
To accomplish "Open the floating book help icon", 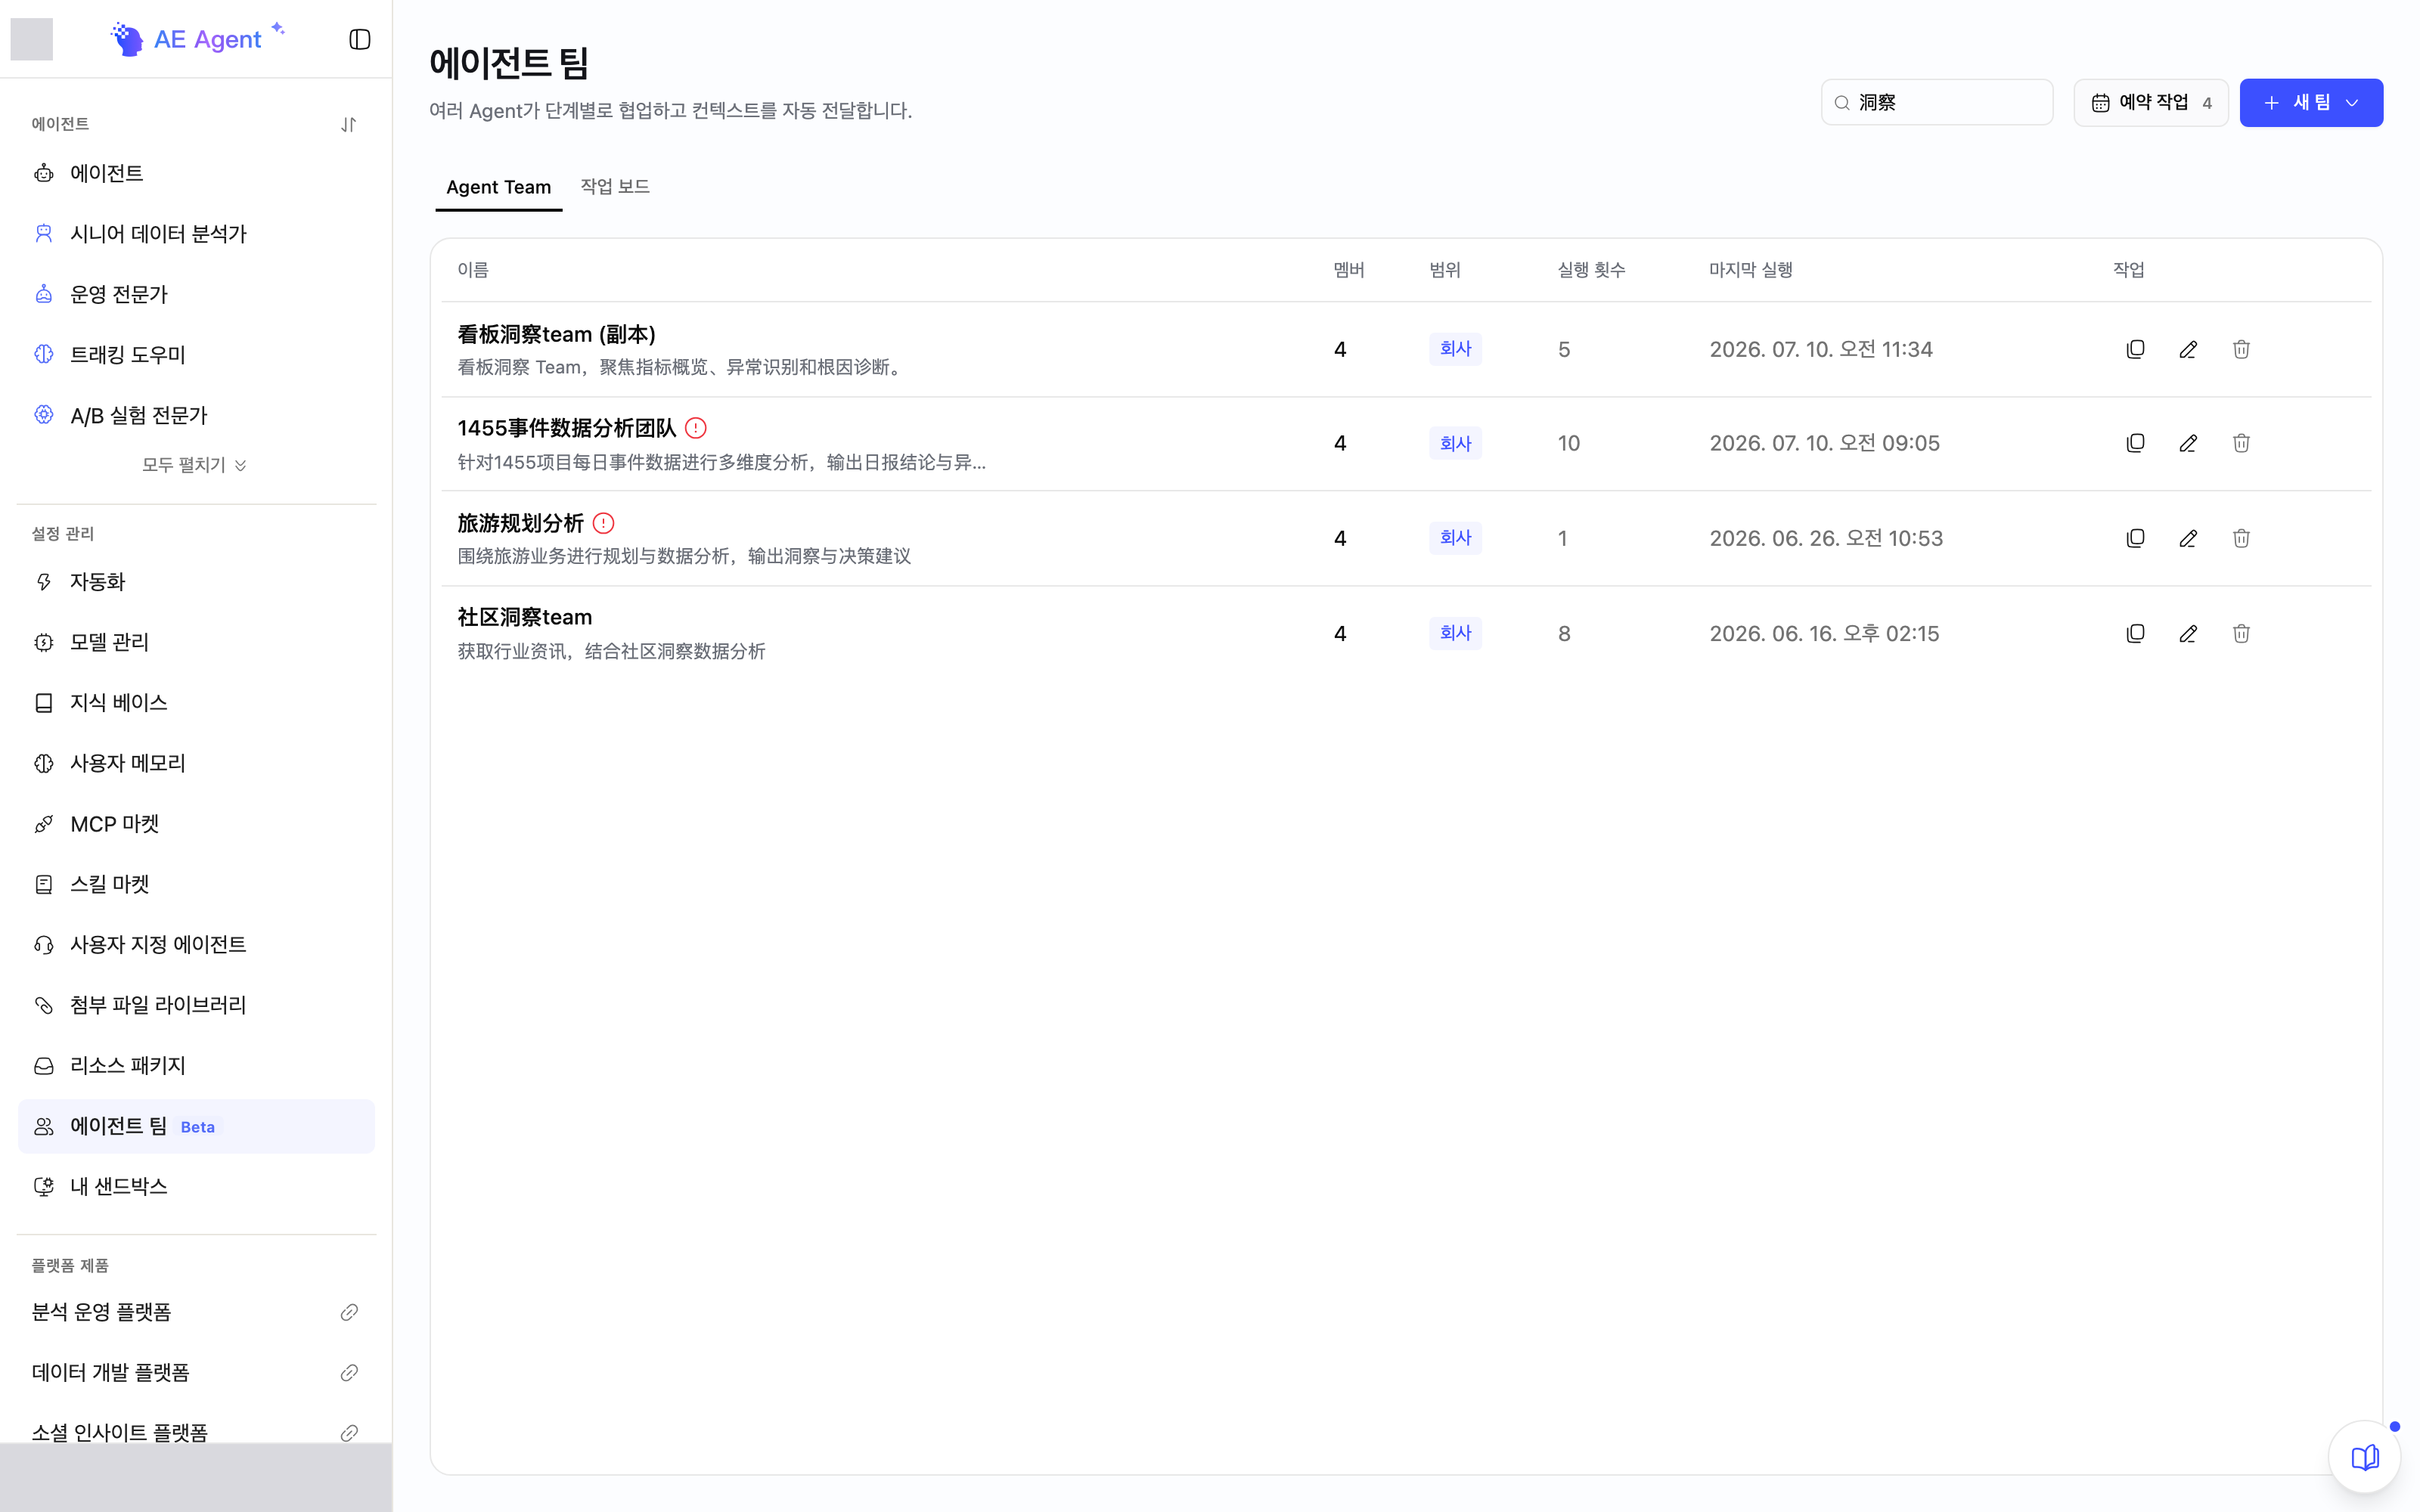I will [x=2365, y=1457].
